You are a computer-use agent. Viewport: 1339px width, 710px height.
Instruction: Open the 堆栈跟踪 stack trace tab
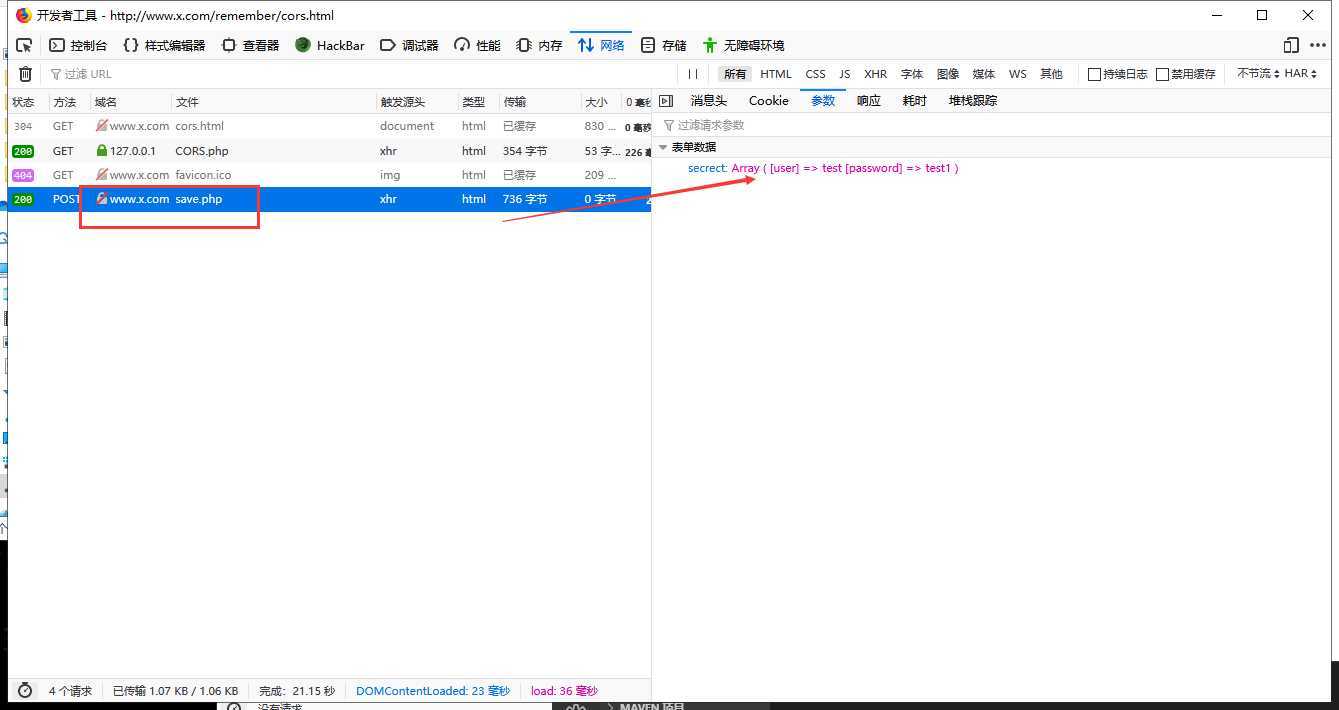coord(973,101)
